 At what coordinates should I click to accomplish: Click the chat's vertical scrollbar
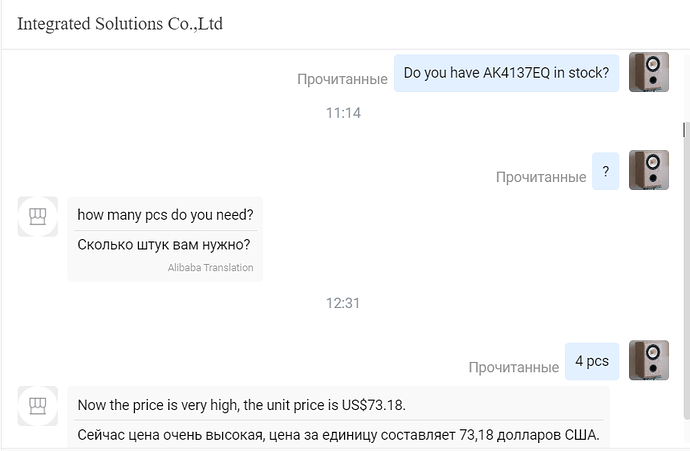coord(685,130)
